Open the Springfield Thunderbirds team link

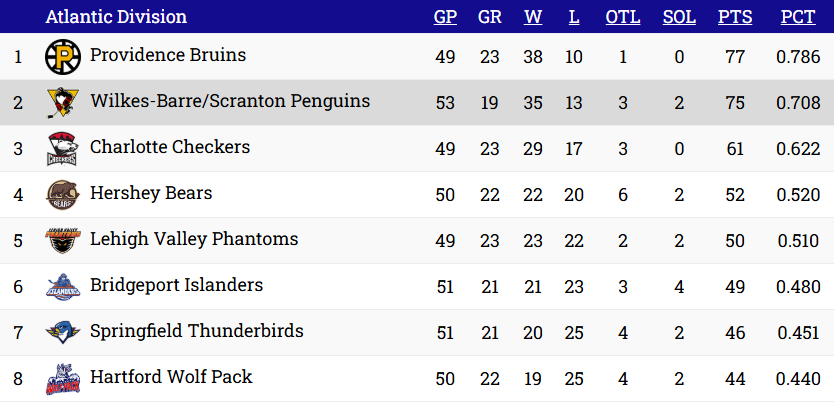pos(197,331)
